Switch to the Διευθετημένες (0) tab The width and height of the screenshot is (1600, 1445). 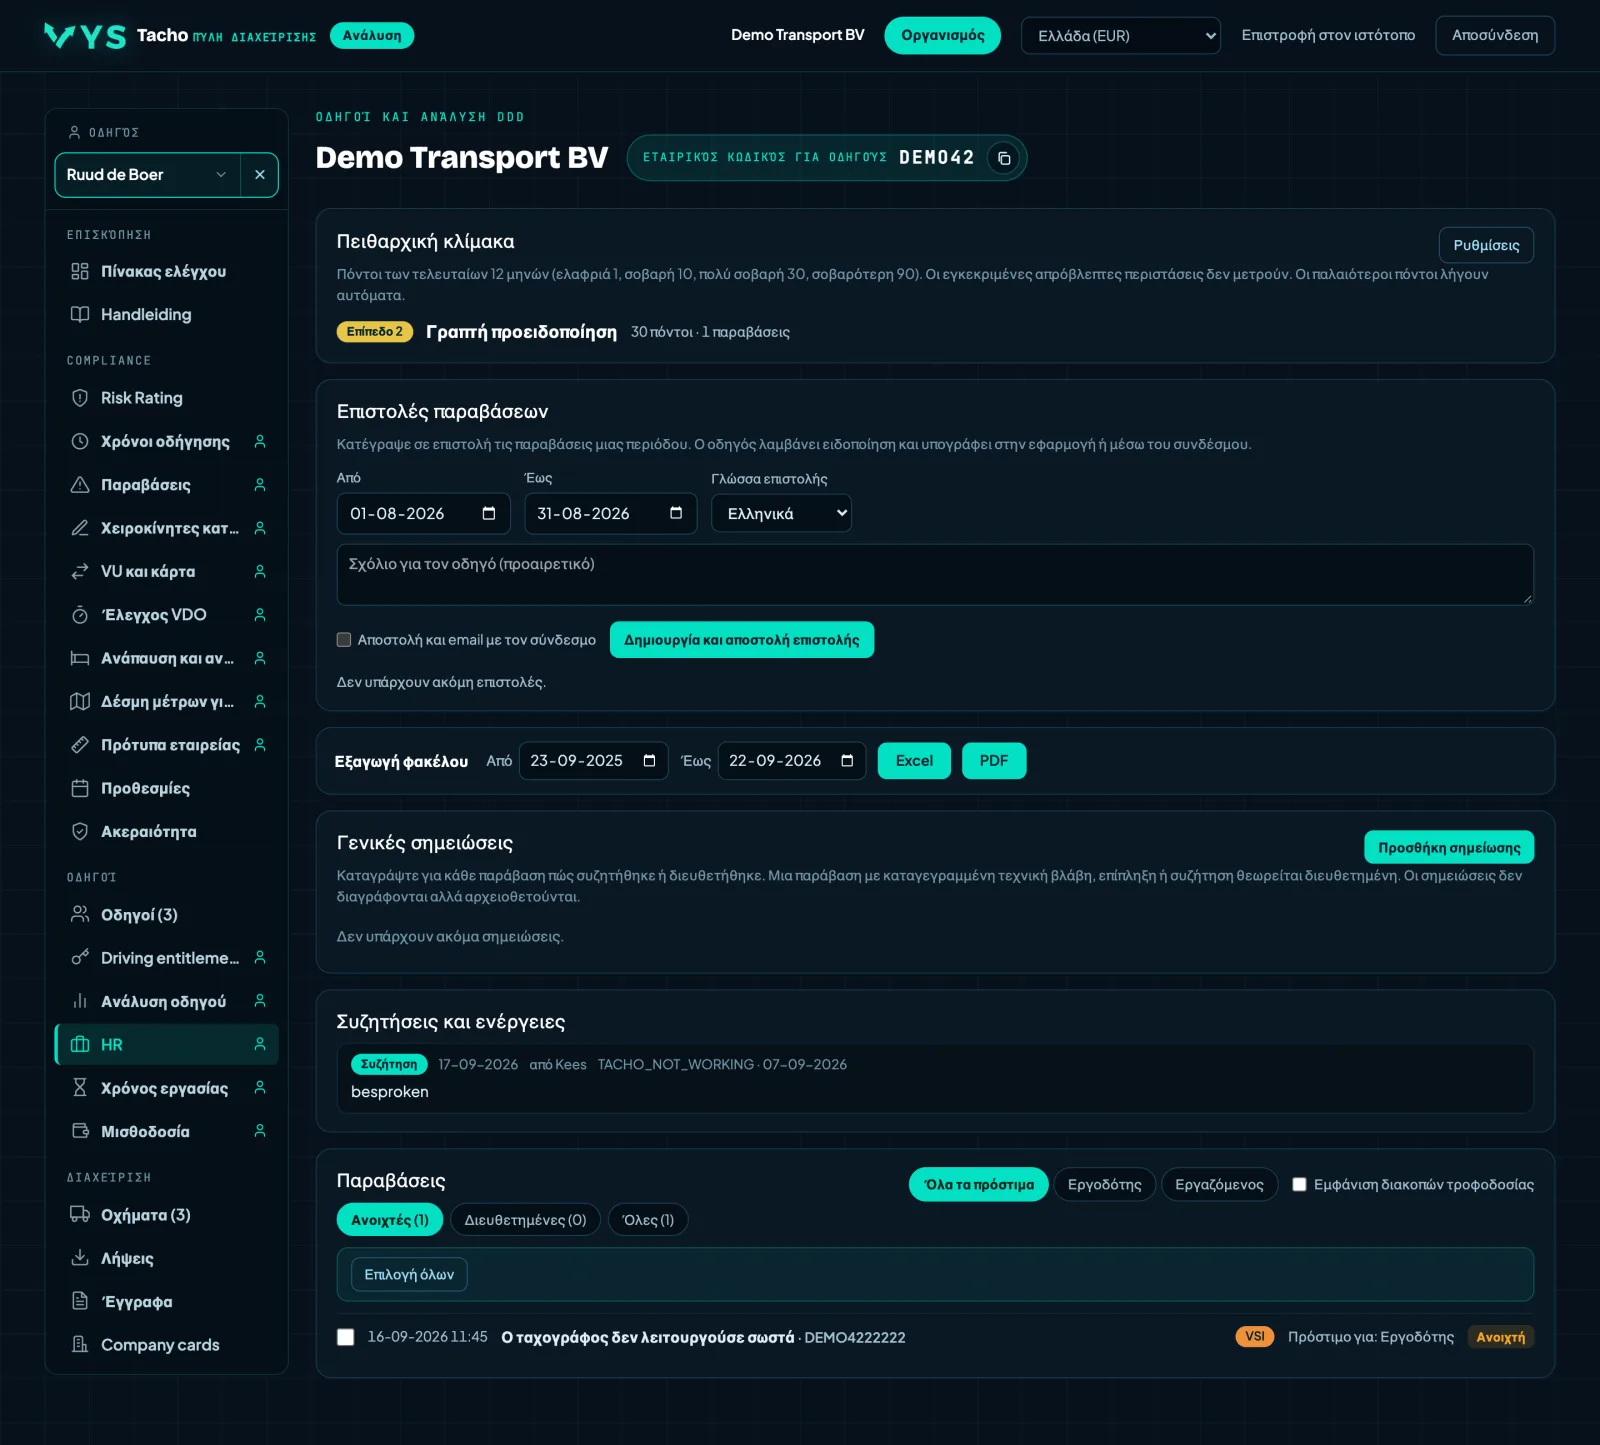pos(525,1220)
